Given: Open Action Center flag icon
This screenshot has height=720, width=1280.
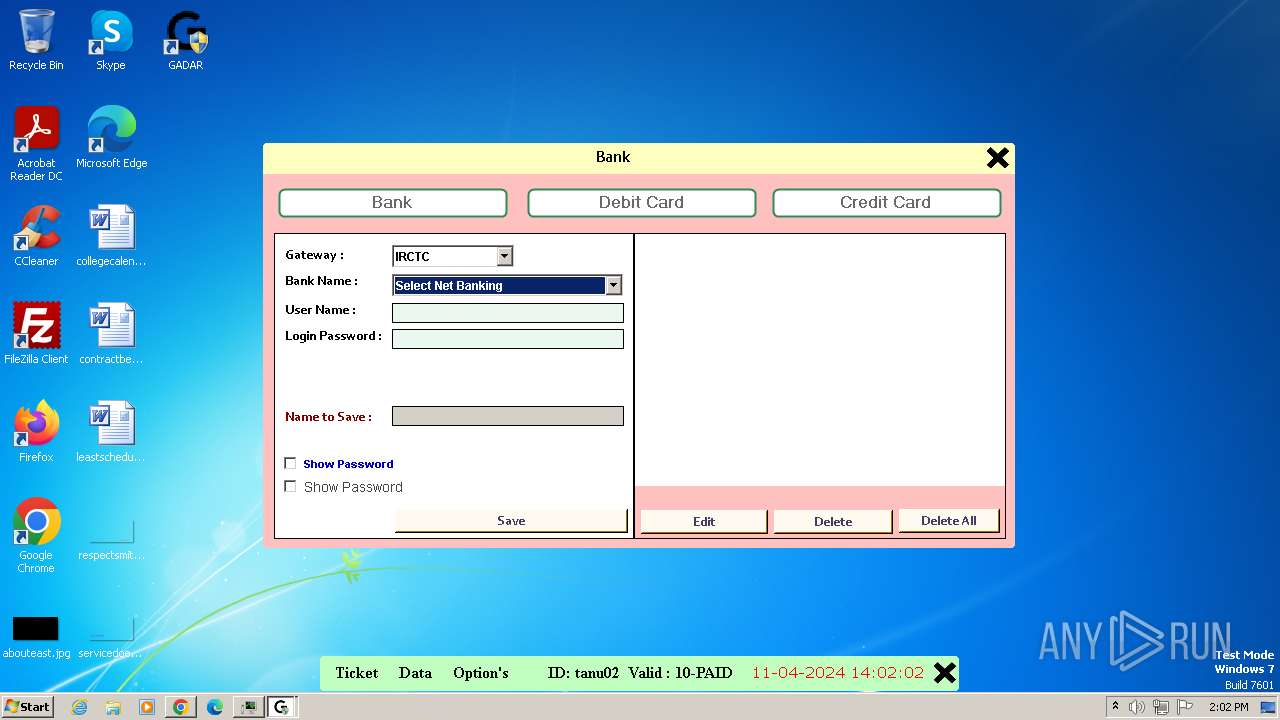Looking at the screenshot, I should 1185,707.
